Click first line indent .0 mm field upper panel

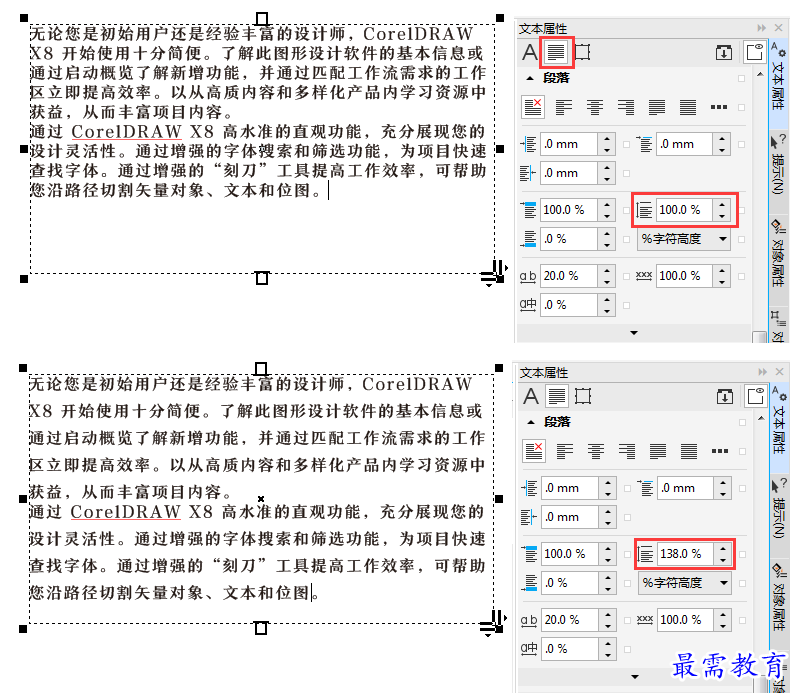[x=684, y=144]
